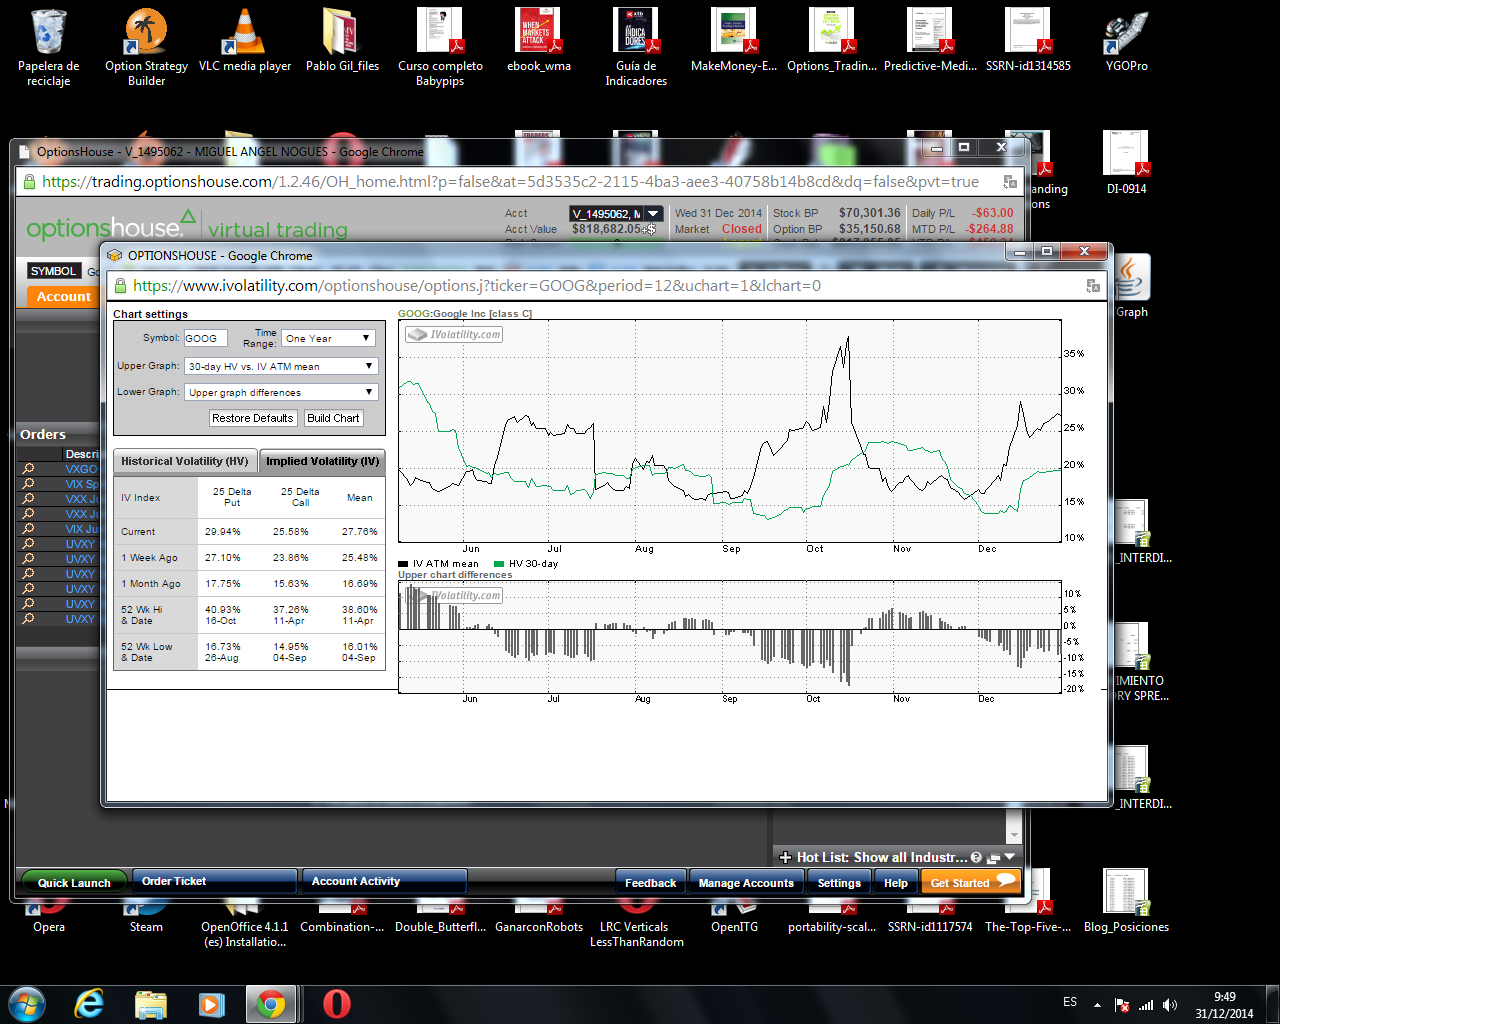This screenshot has height=1024, width=1500.
Task: Click the scrollbar down arrow above Hot List
Action: point(1014,835)
